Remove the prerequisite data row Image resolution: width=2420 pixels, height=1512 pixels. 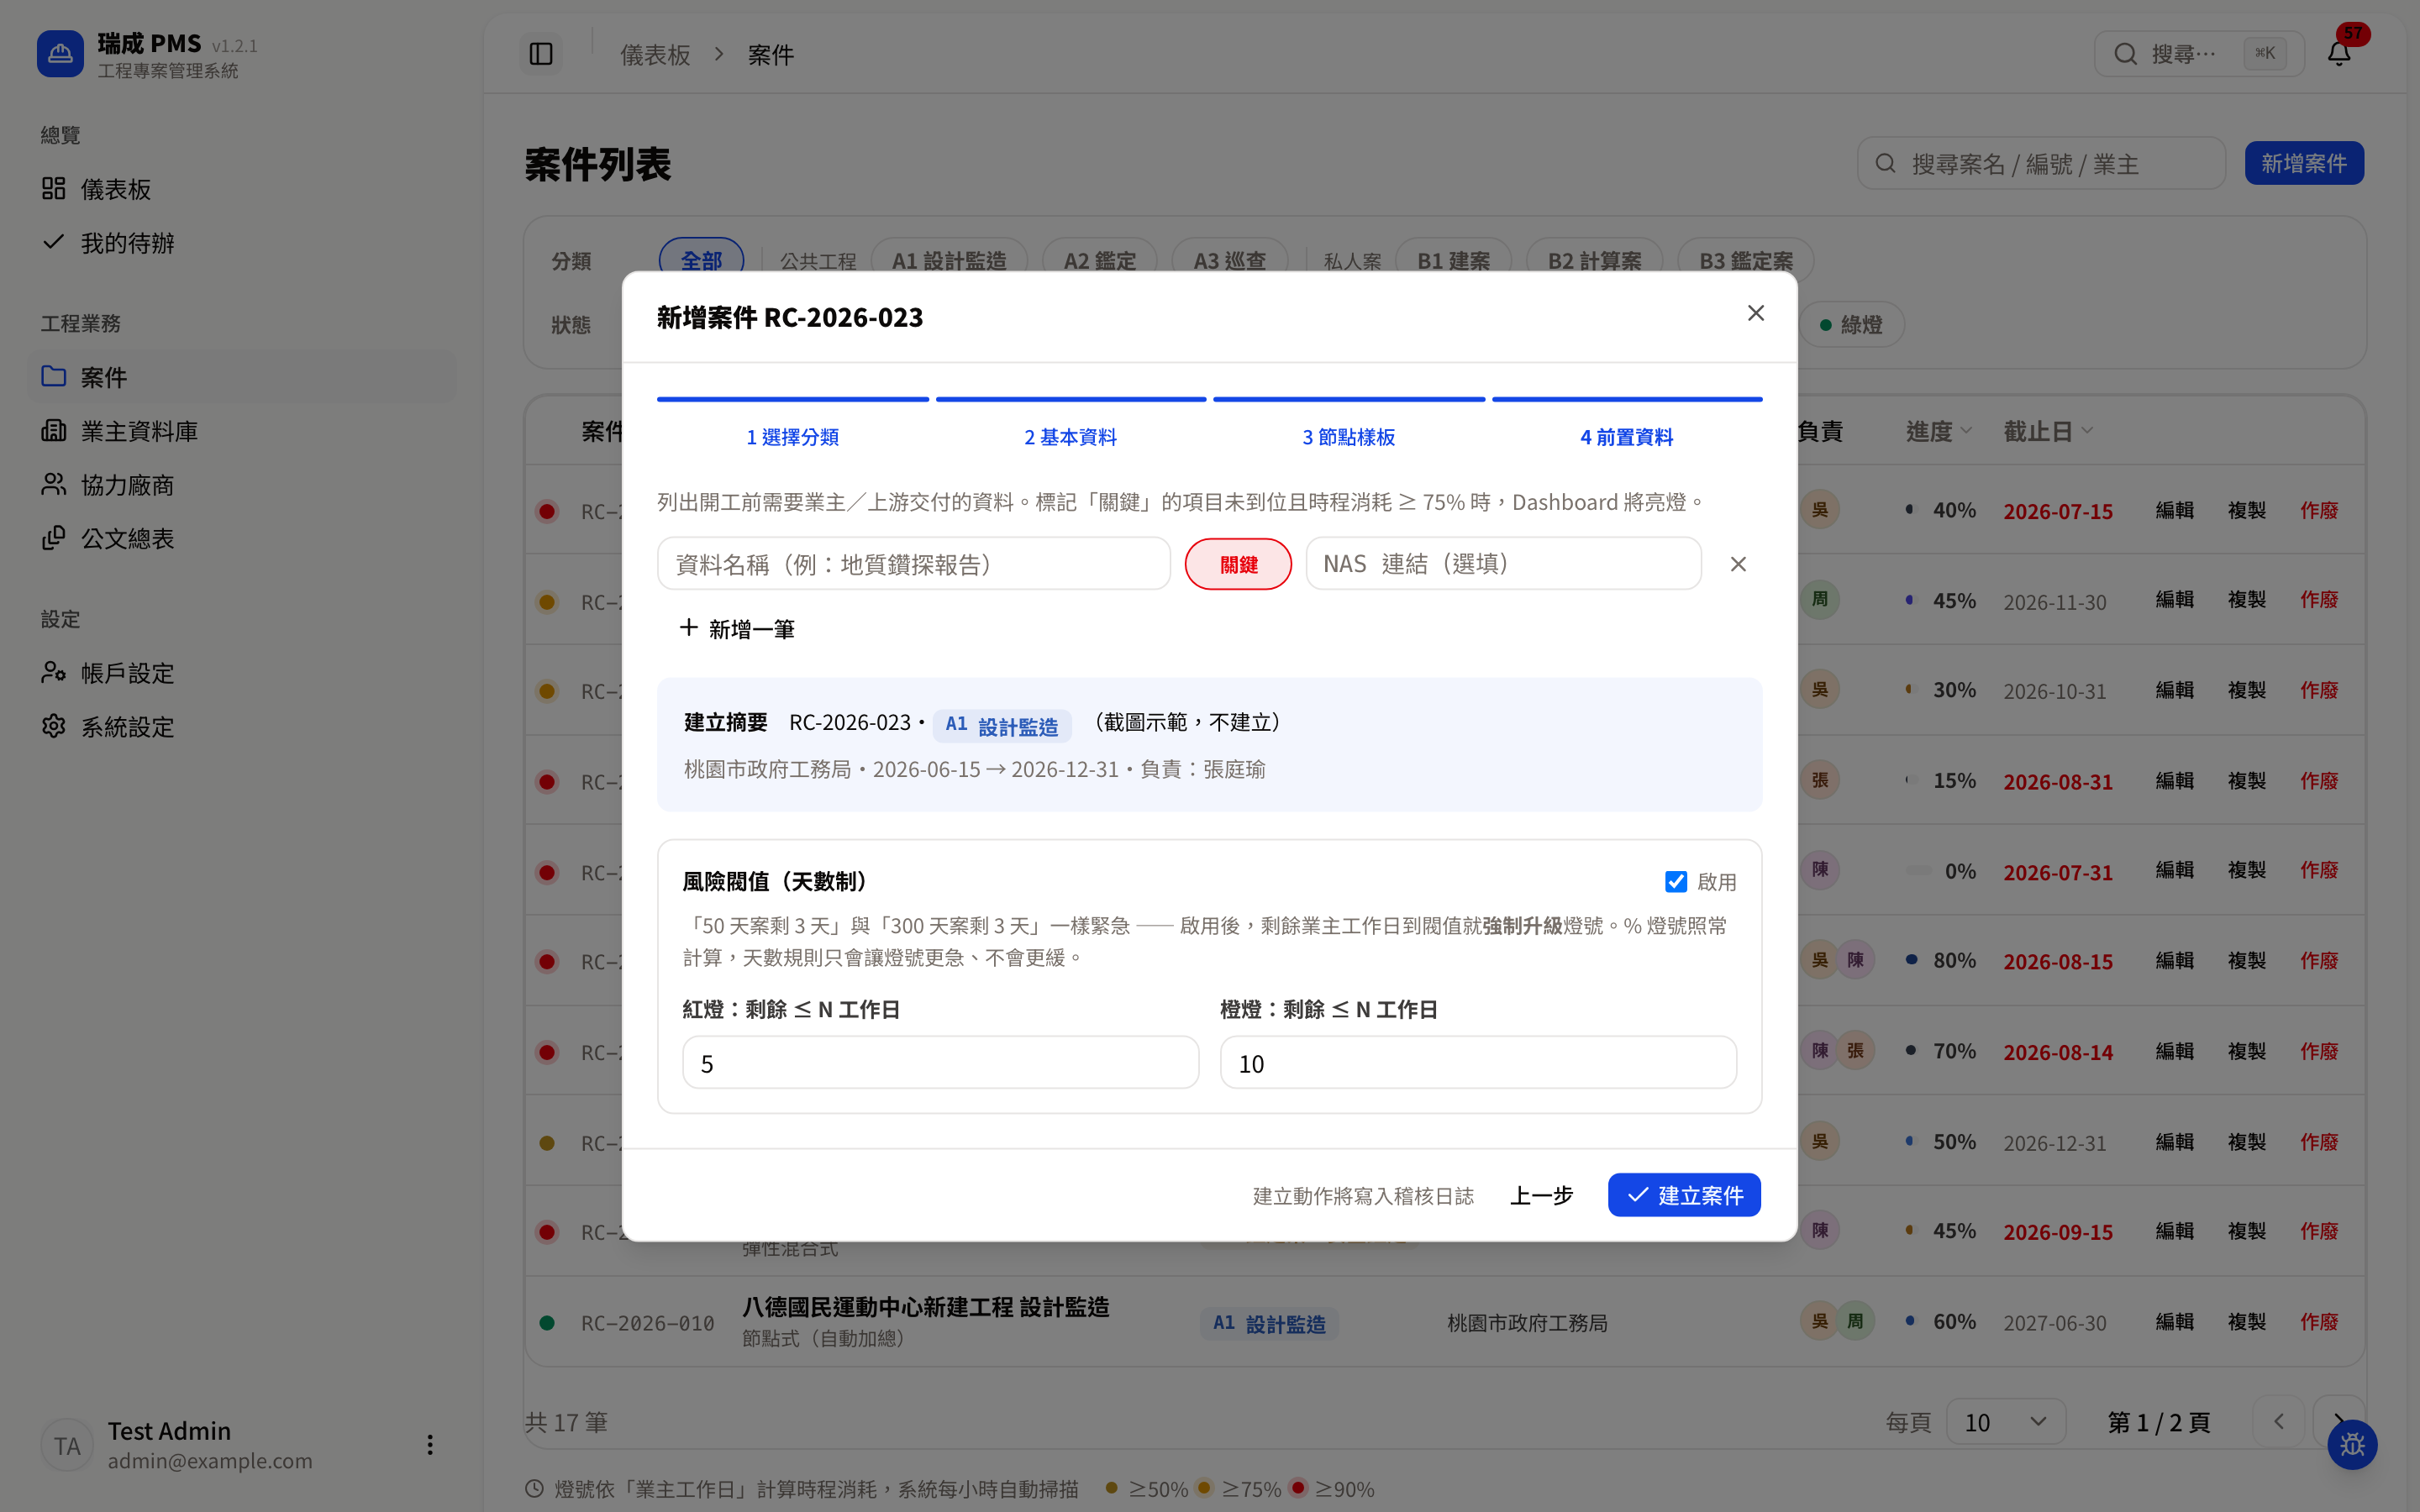1739,564
